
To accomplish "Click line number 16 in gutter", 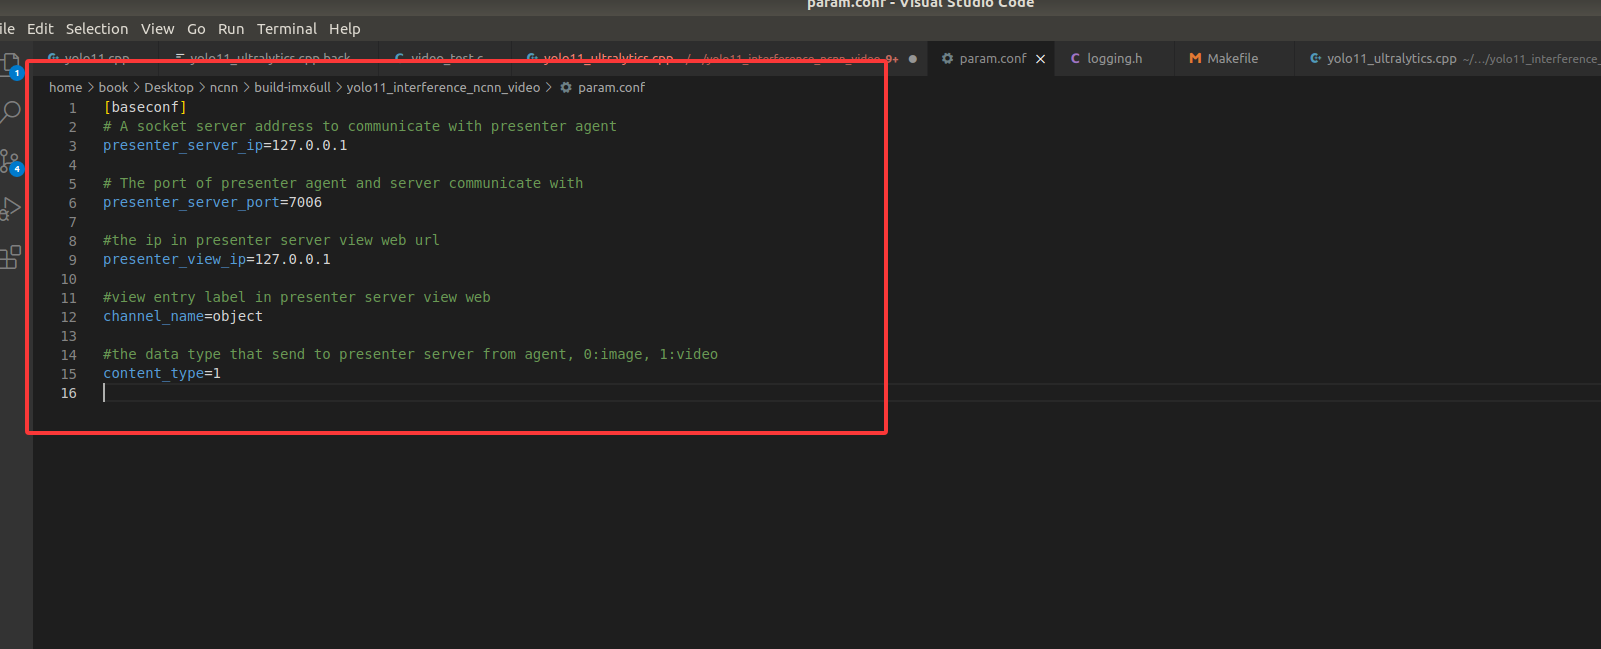I will pos(68,393).
